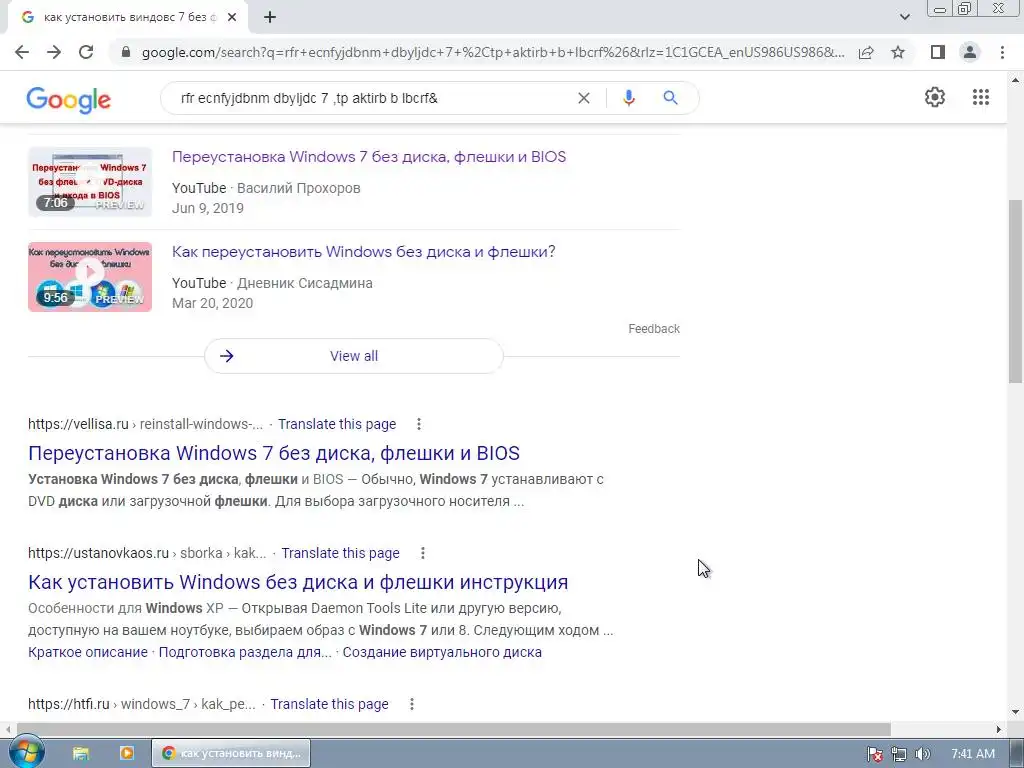Open the Windows Start menu
The image size is (1024, 768).
pyautogui.click(x=26, y=752)
